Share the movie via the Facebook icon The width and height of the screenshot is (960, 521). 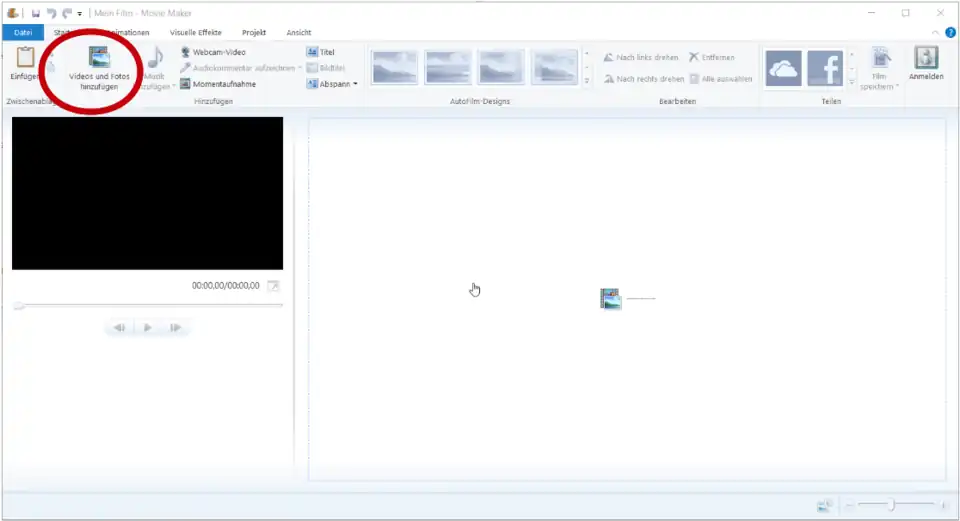tap(825, 69)
